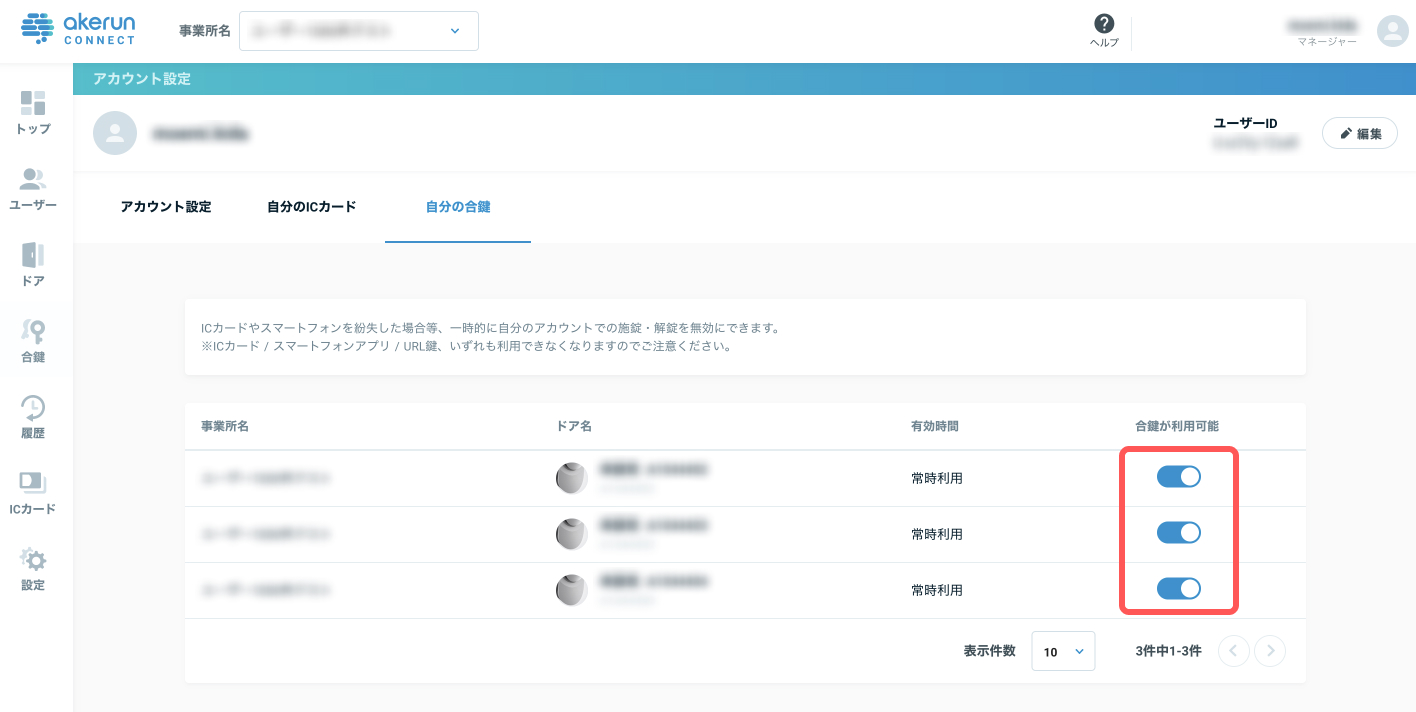Image resolution: width=1416 pixels, height=712 pixels.
Task: Open ユーザー in the sidebar
Action: [33, 188]
